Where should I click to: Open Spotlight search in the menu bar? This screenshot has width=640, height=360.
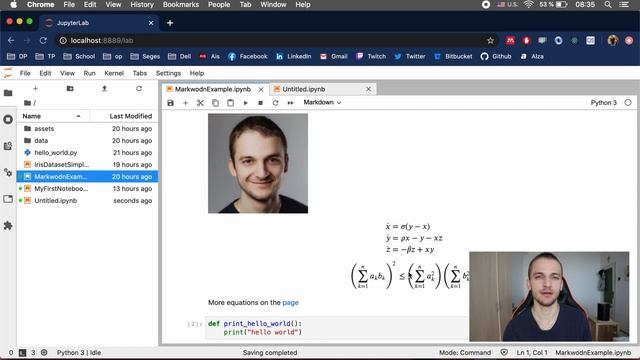point(608,4)
